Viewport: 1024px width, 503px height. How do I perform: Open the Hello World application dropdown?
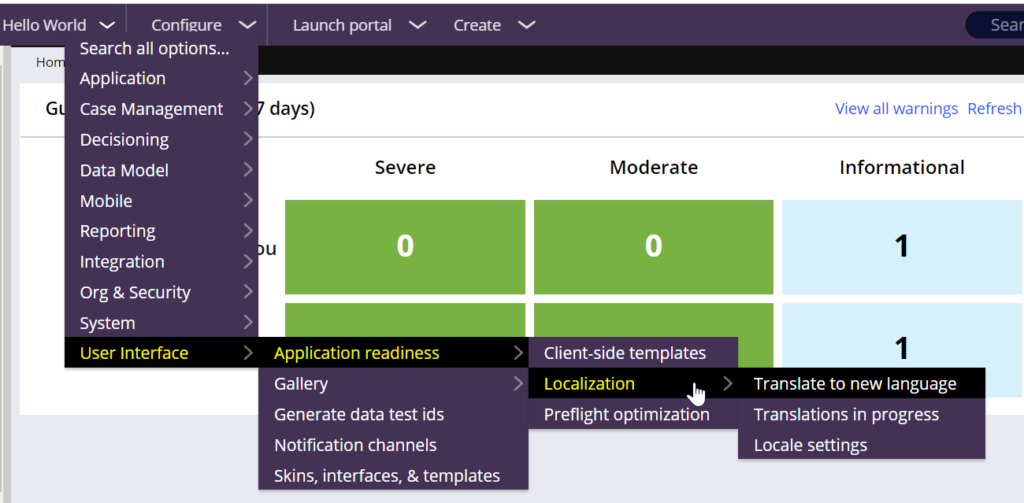[x=59, y=25]
